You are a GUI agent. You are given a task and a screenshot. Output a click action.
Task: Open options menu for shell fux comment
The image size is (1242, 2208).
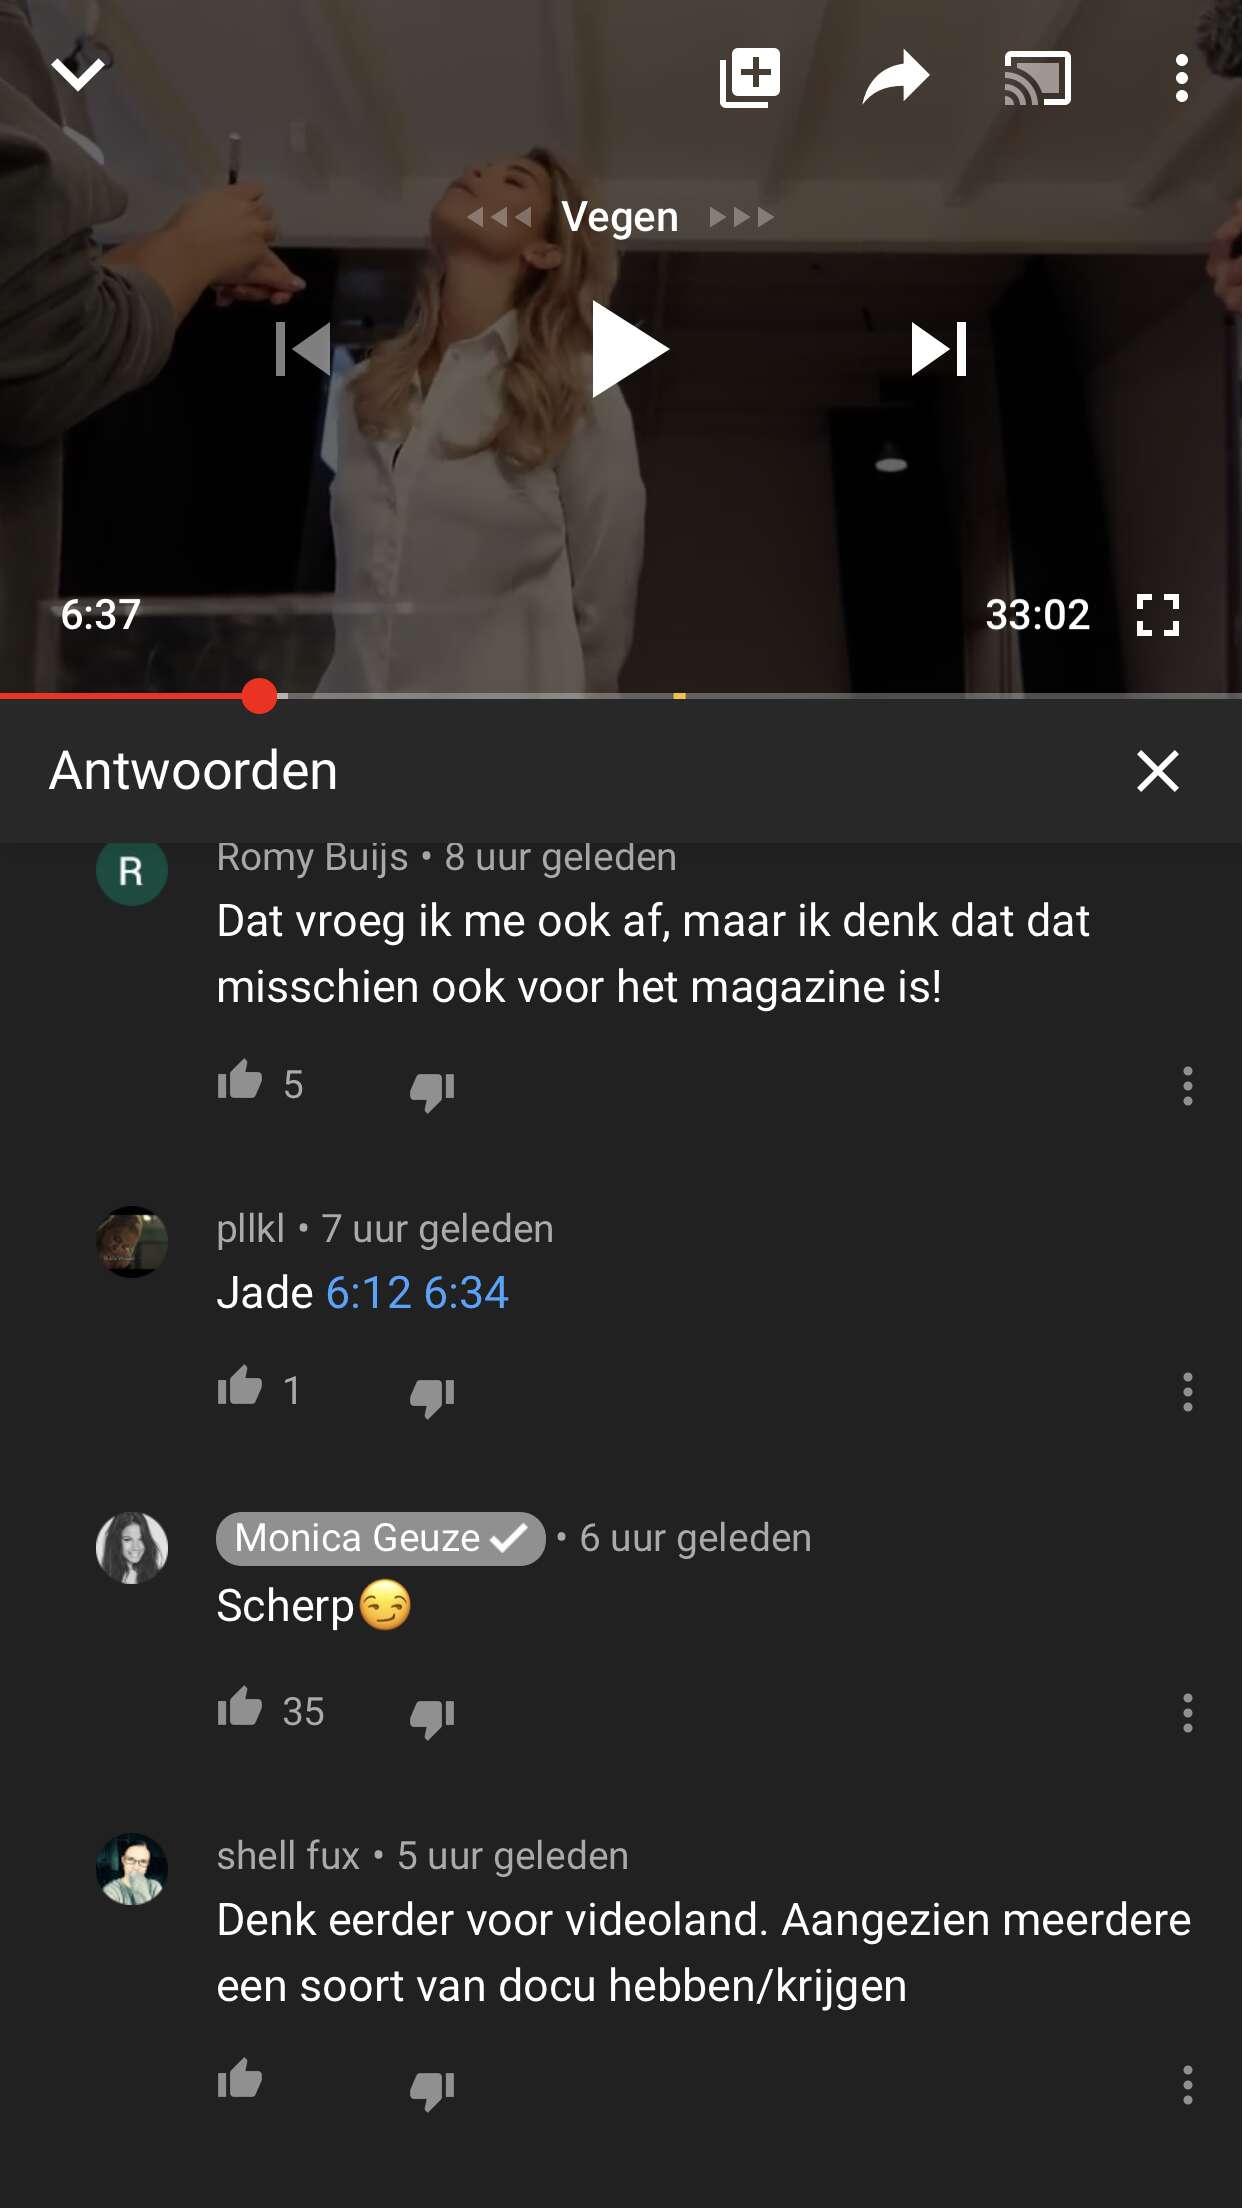click(1187, 2085)
